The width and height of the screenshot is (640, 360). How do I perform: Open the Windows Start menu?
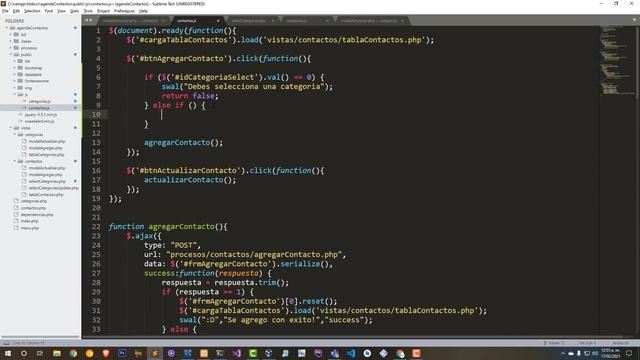(8, 353)
